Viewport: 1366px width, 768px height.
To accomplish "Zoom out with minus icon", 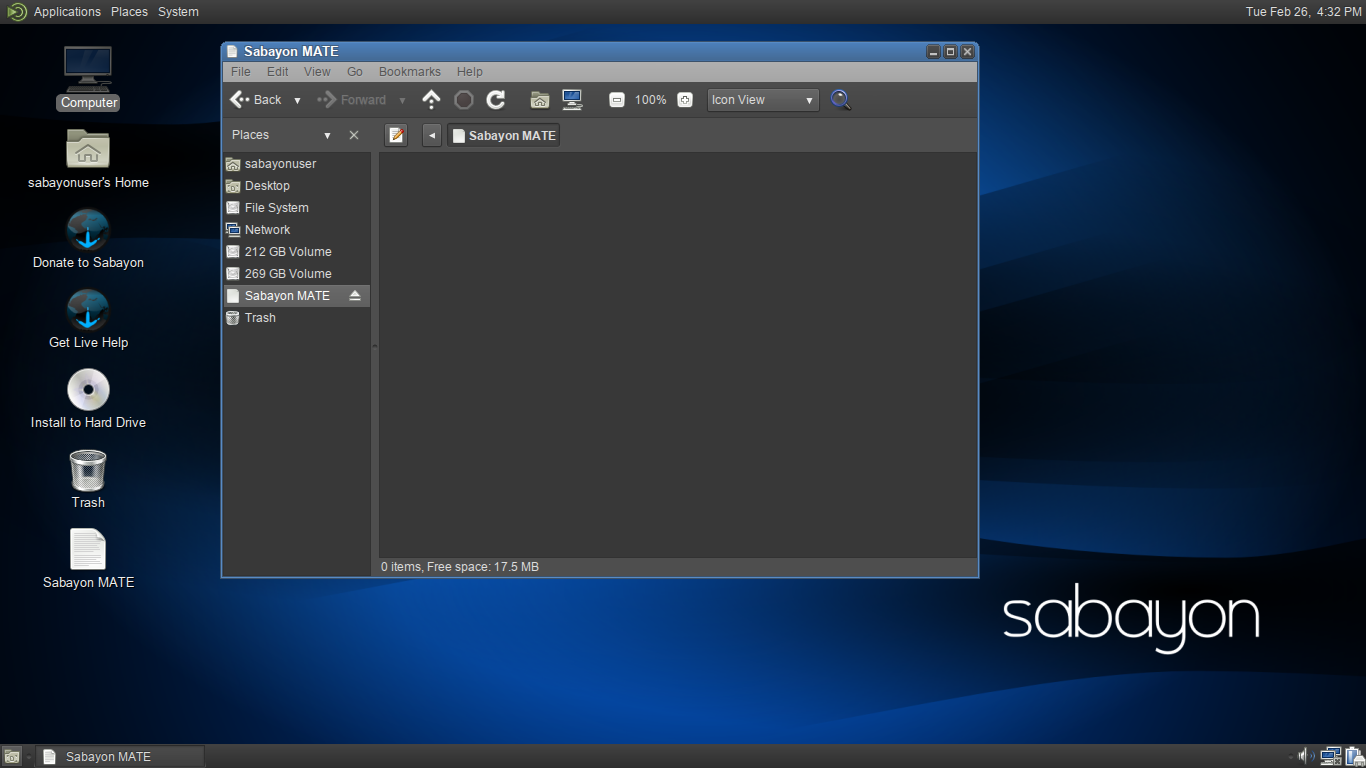I will tap(617, 100).
